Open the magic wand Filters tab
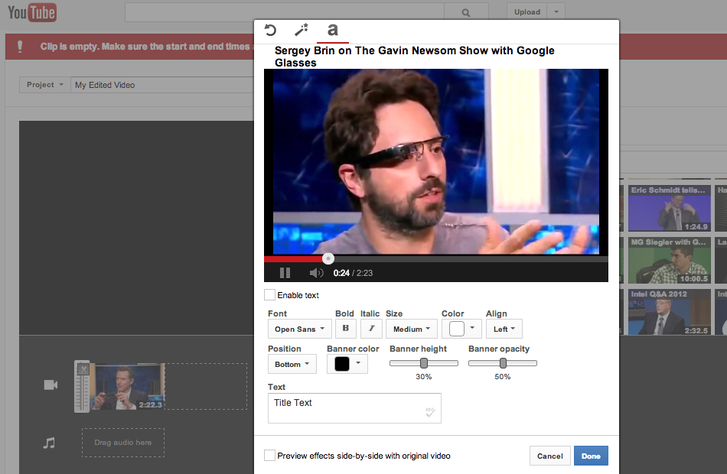The image size is (727, 474). [x=301, y=30]
